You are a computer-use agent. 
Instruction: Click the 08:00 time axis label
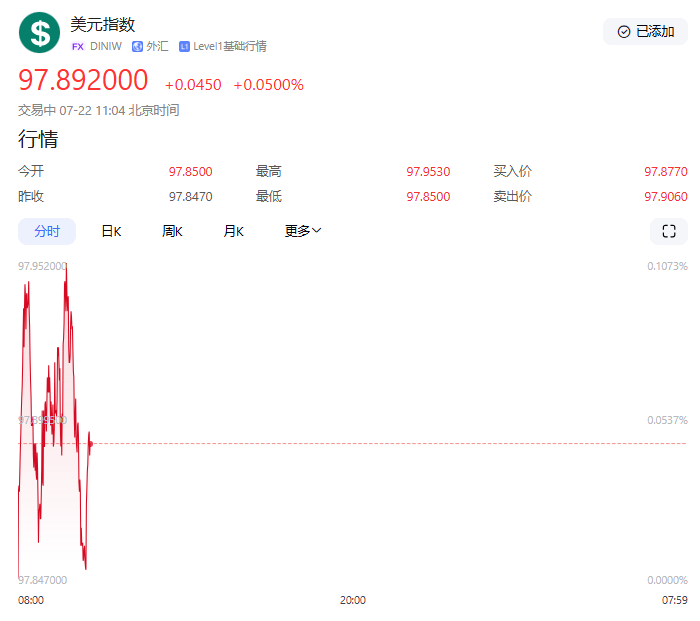[x=31, y=600]
